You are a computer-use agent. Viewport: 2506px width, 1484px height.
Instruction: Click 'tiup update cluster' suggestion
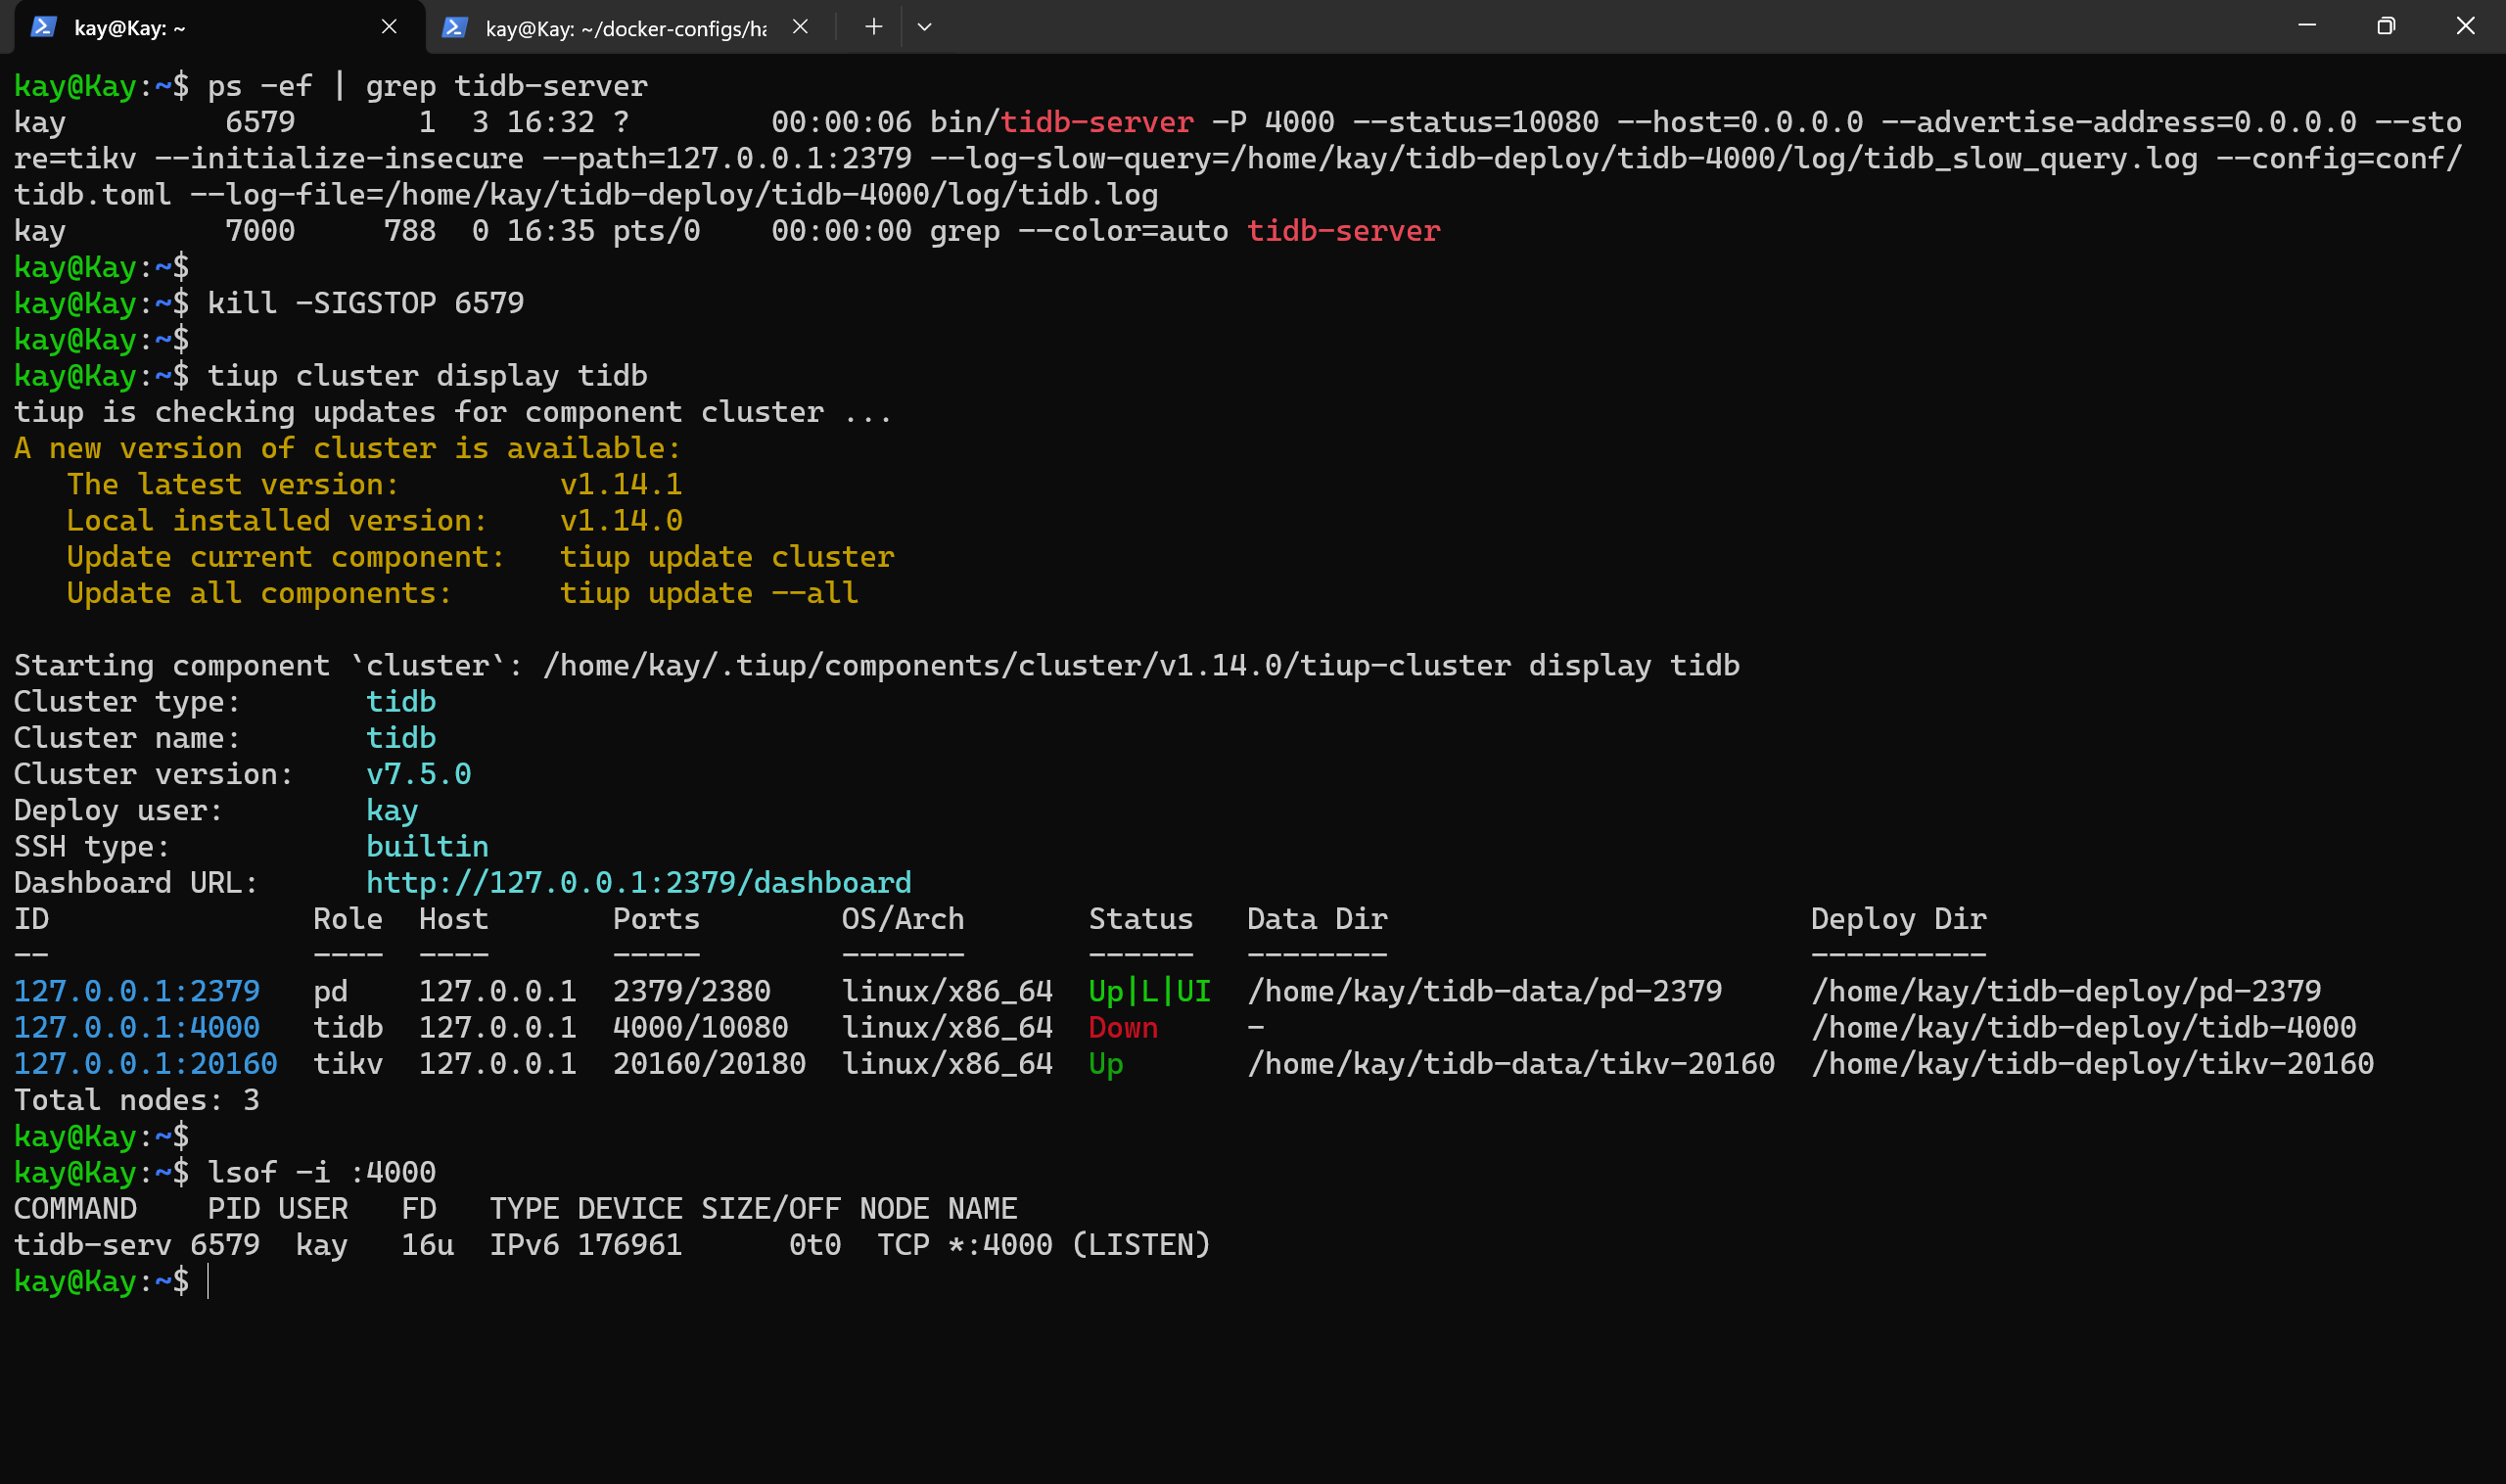click(x=727, y=557)
